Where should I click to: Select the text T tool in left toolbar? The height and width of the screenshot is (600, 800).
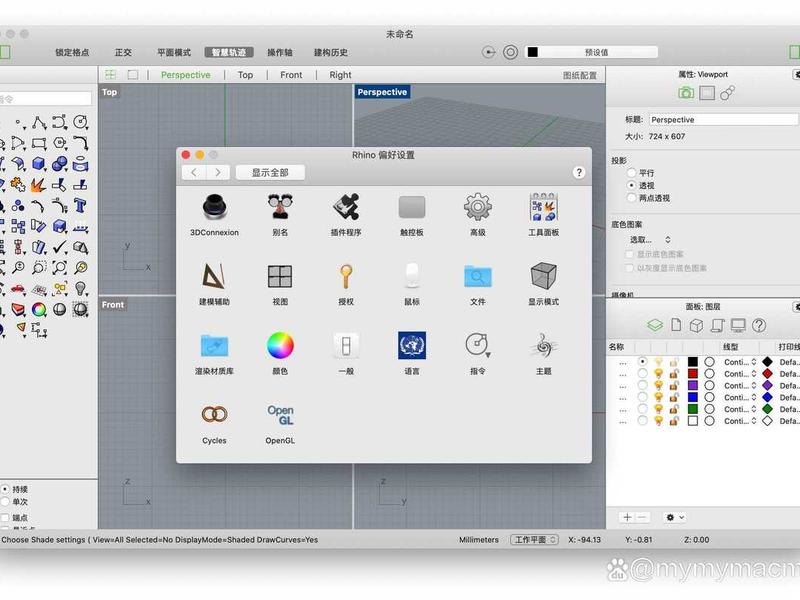click(80, 206)
